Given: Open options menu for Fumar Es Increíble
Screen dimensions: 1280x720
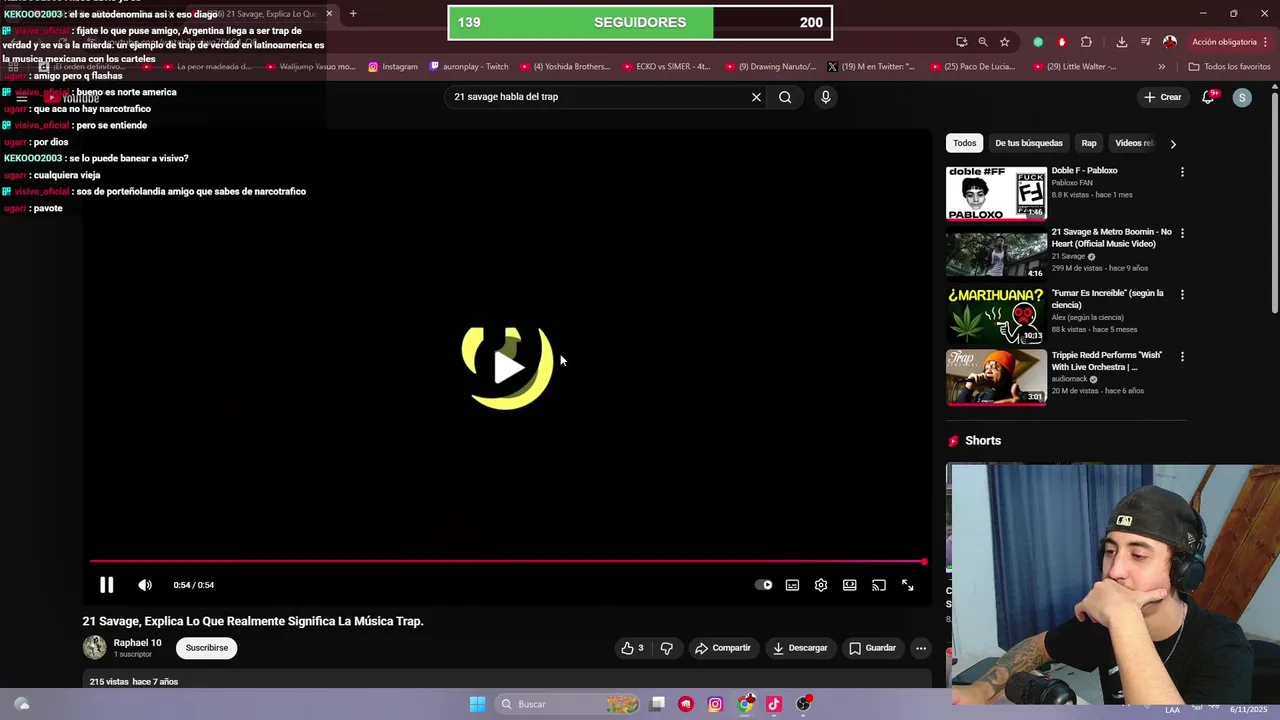Looking at the screenshot, I should [x=1182, y=295].
